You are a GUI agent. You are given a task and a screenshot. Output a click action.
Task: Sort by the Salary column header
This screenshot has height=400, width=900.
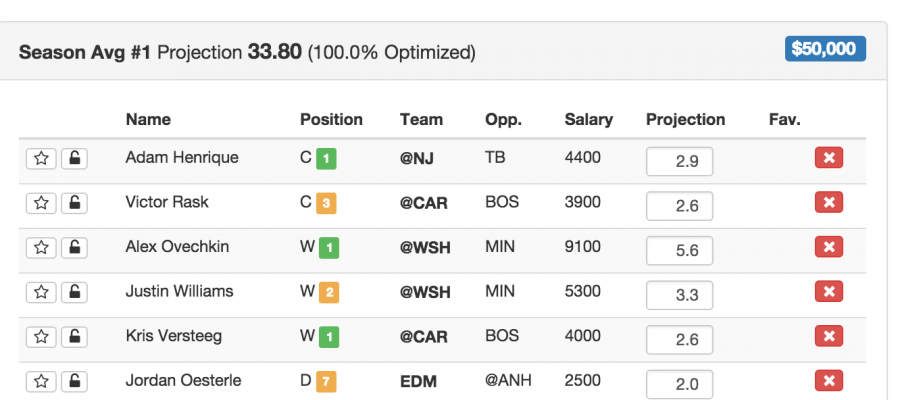(x=588, y=119)
